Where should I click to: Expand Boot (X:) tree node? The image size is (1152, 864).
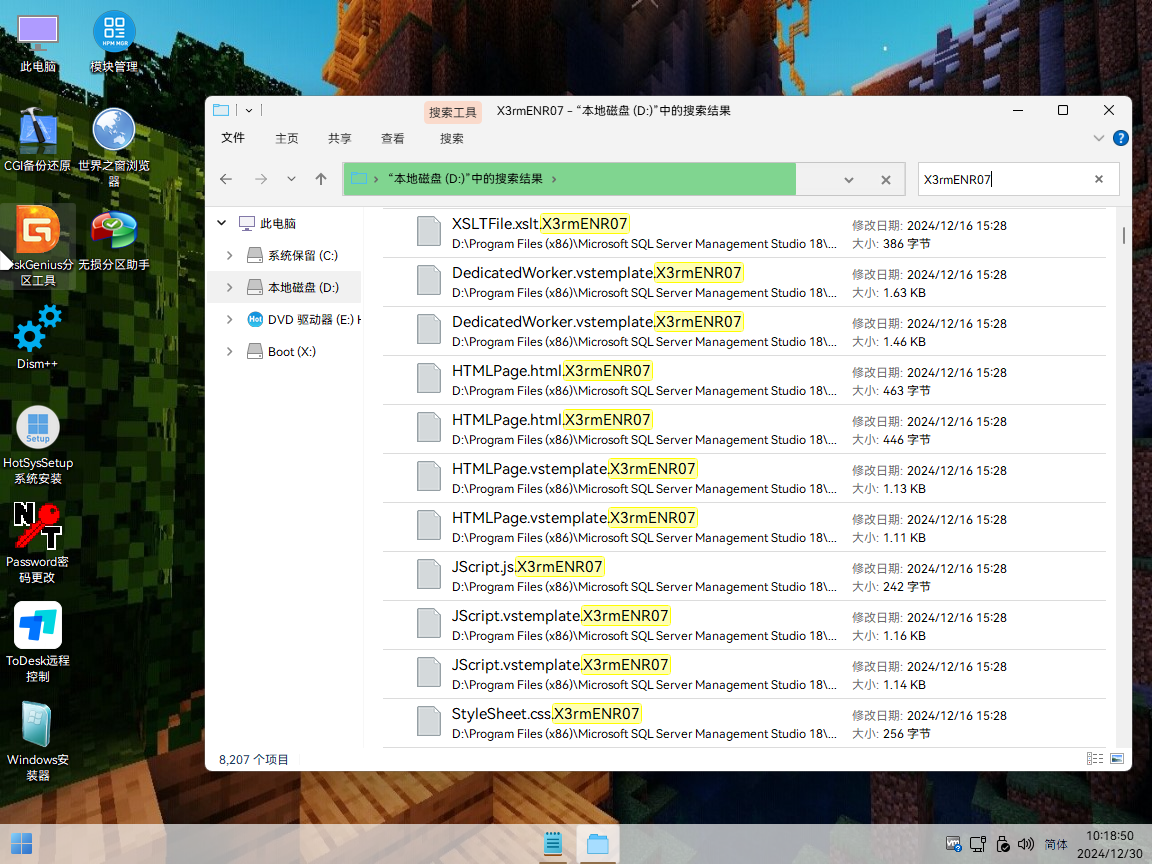click(x=230, y=352)
